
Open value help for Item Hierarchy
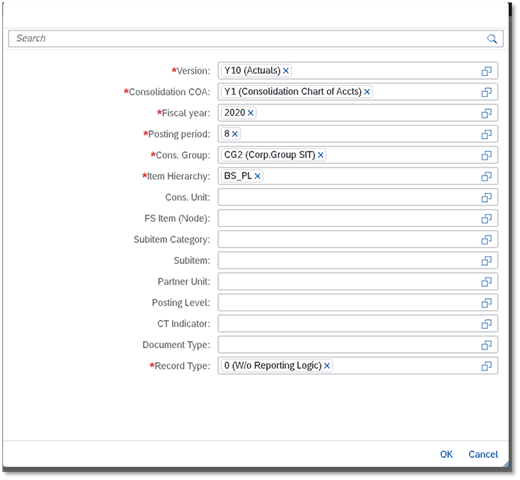tap(486, 176)
